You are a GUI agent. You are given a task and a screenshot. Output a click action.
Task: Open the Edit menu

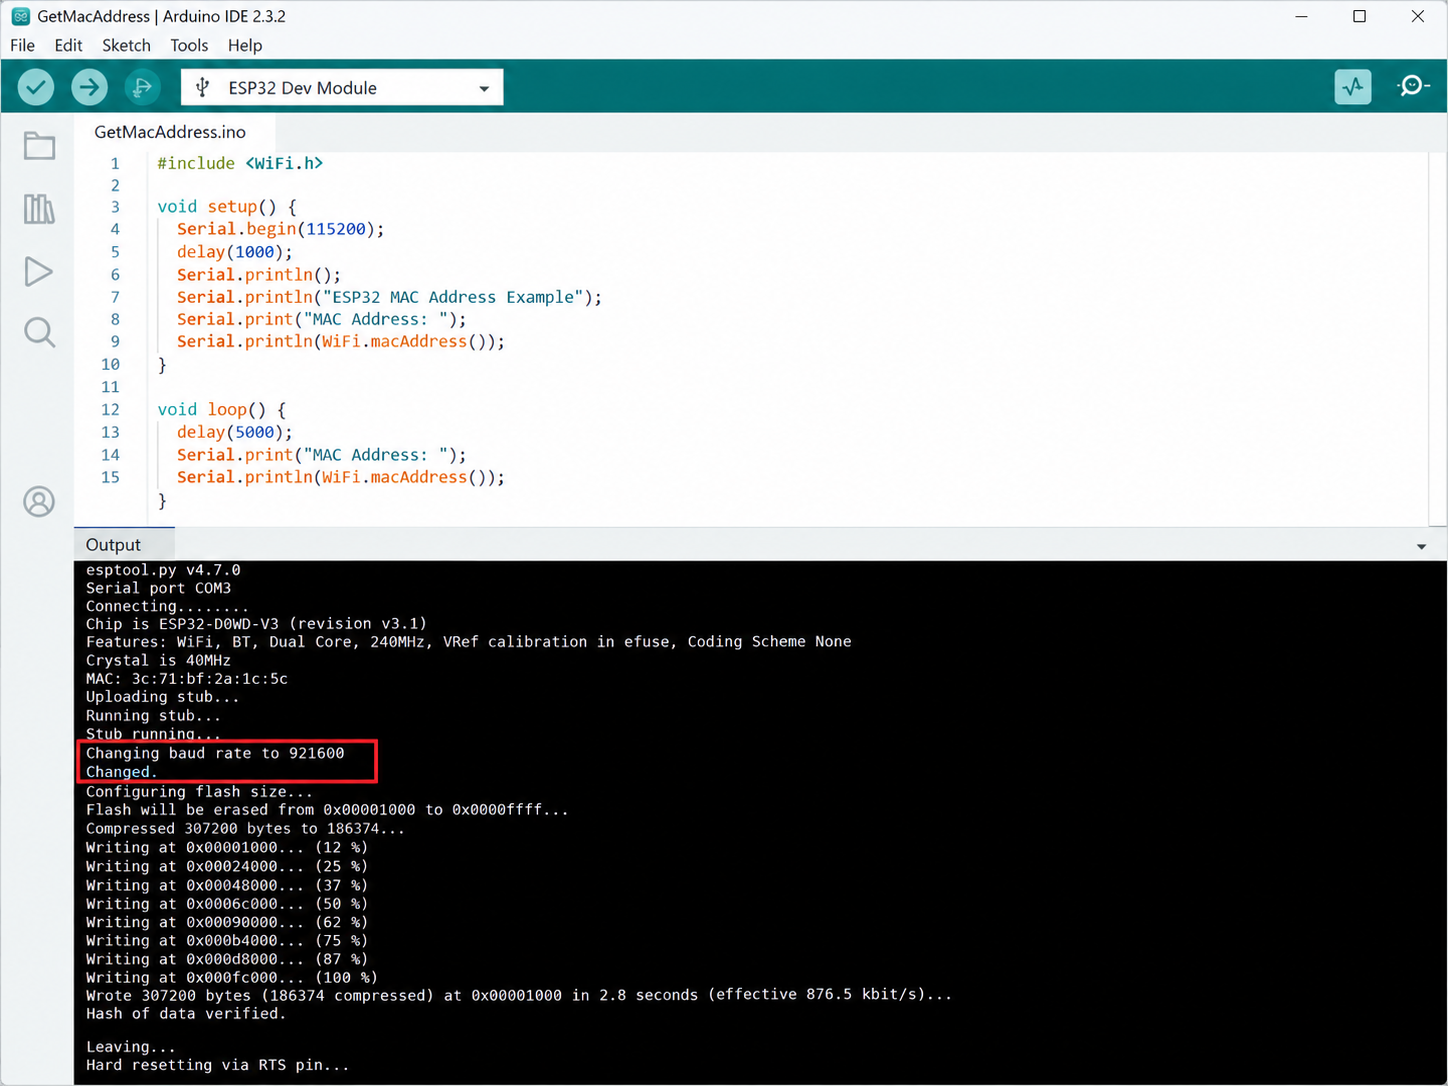68,45
